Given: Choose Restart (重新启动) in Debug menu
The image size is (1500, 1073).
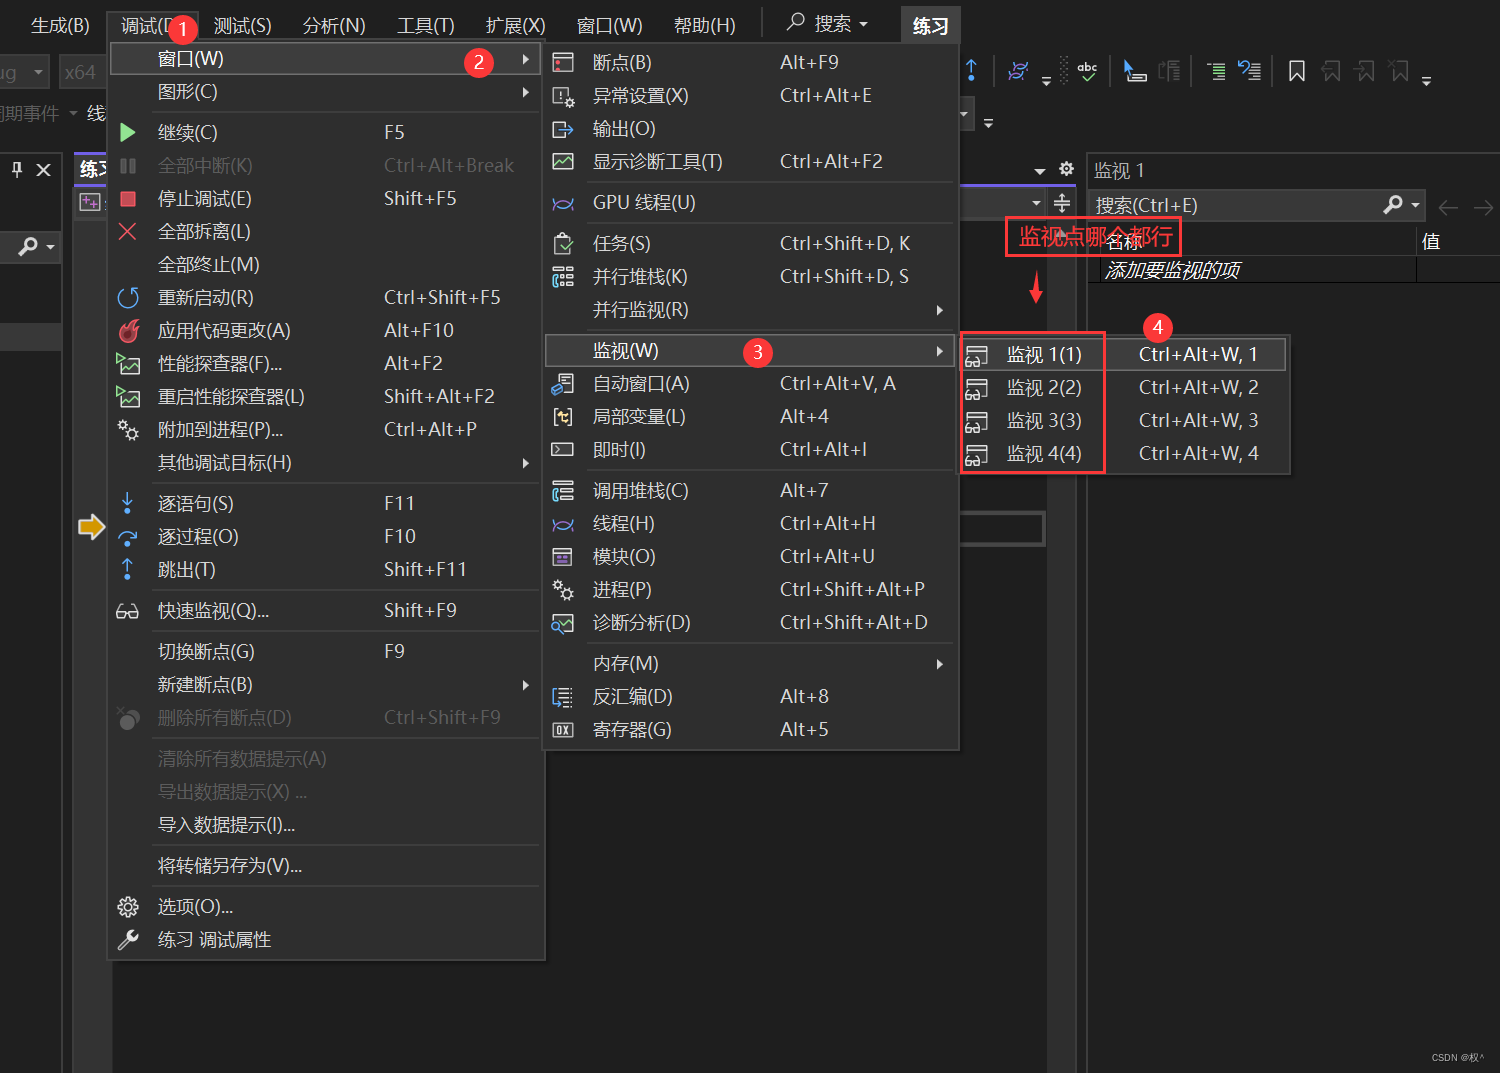Looking at the screenshot, I should coord(325,297).
